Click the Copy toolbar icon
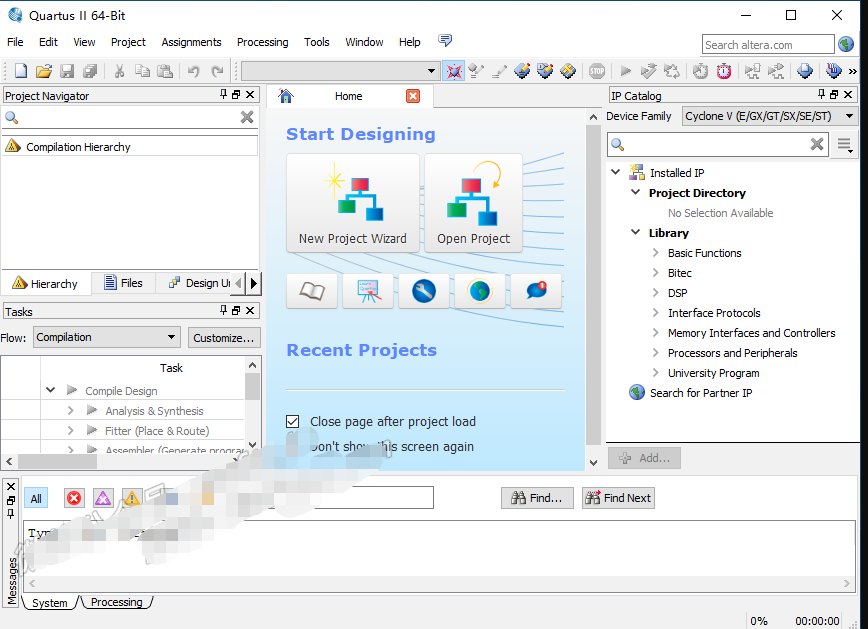Image resolution: width=868 pixels, height=629 pixels. [x=142, y=71]
